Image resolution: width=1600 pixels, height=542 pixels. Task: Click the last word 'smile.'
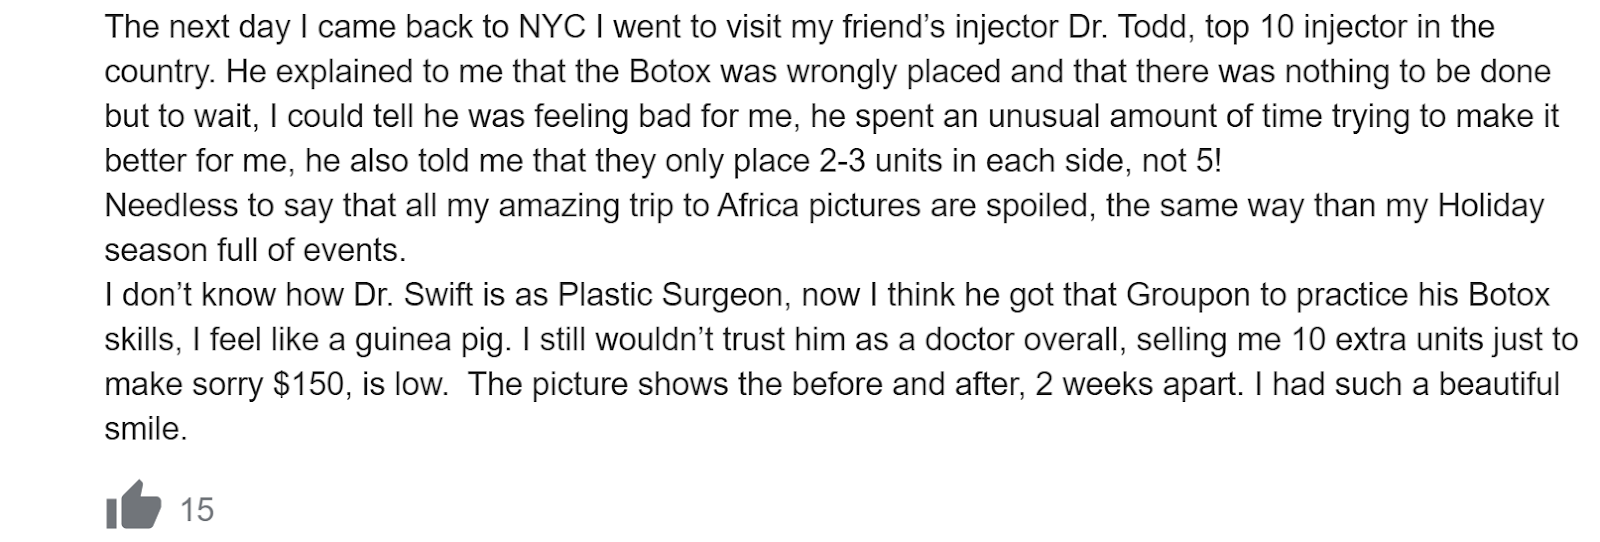pyautogui.click(x=146, y=430)
